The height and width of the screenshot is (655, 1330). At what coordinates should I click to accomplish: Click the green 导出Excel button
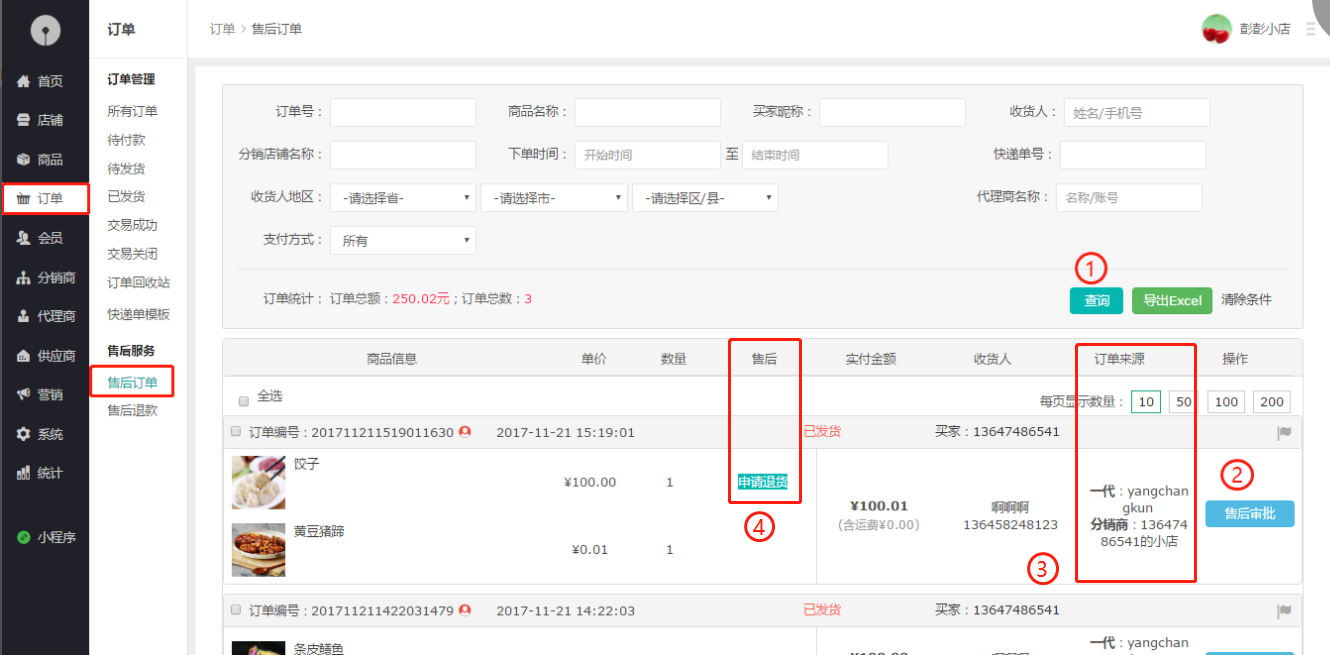pos(1172,301)
